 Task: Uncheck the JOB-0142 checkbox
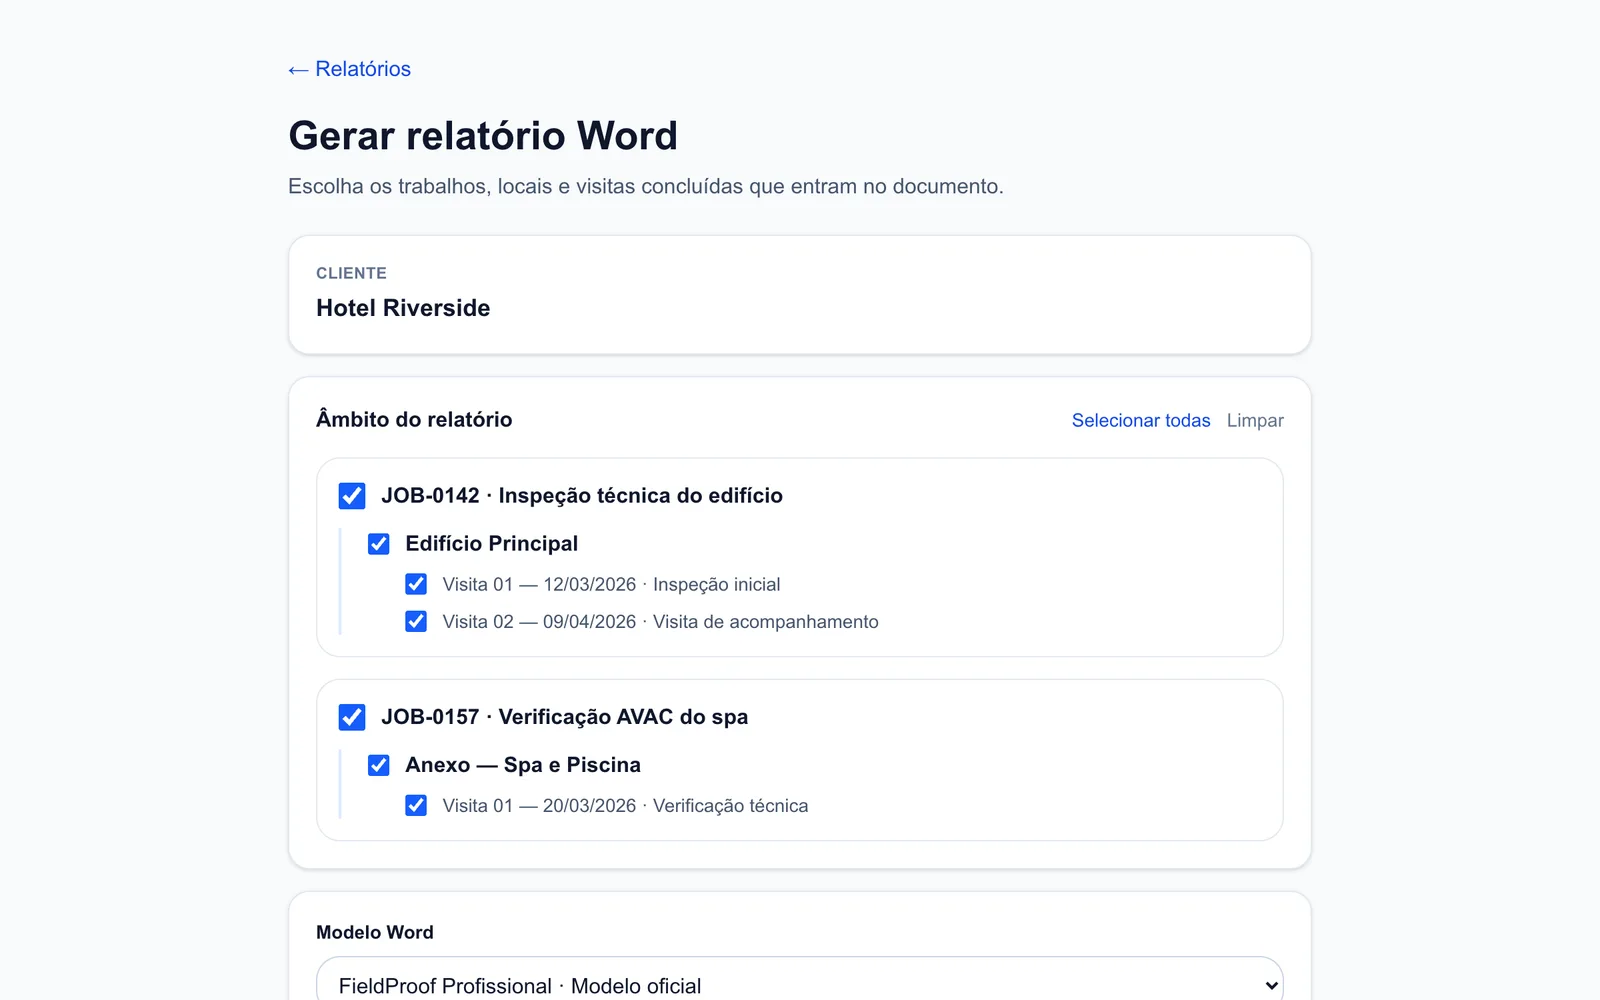click(352, 496)
